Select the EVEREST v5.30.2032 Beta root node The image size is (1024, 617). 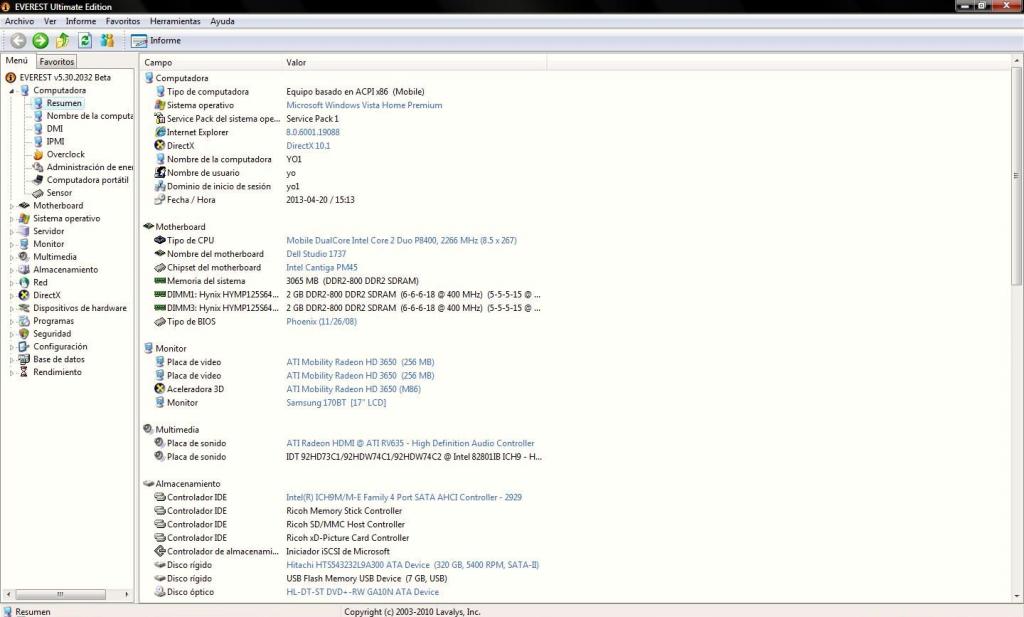click(x=65, y=77)
